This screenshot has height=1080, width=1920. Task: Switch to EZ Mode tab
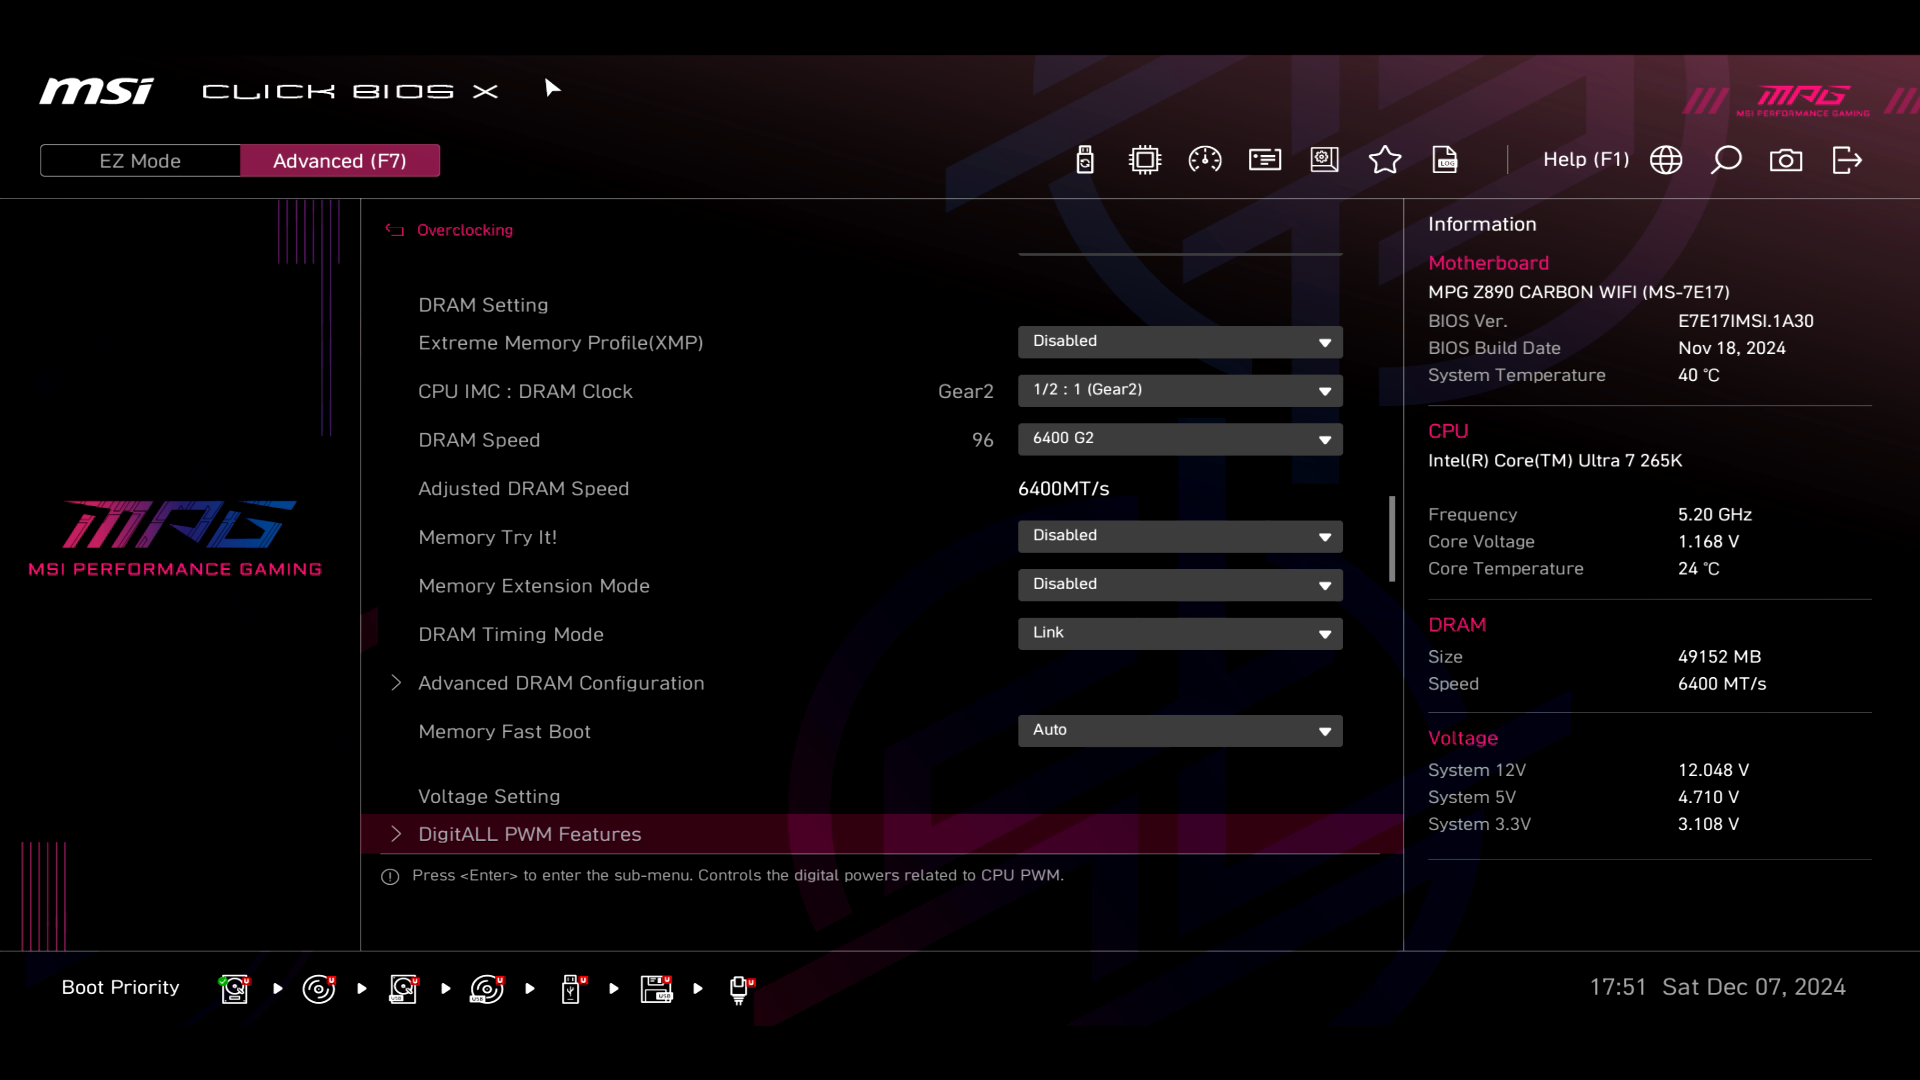pyautogui.click(x=140, y=161)
